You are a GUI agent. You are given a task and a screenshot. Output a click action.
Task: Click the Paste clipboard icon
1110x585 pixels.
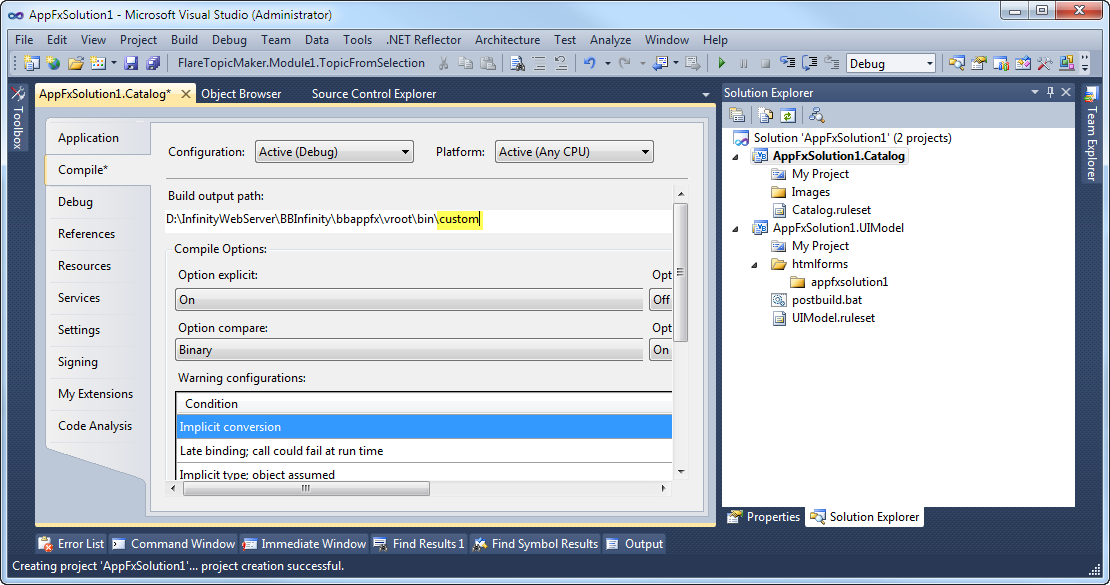[x=488, y=63]
